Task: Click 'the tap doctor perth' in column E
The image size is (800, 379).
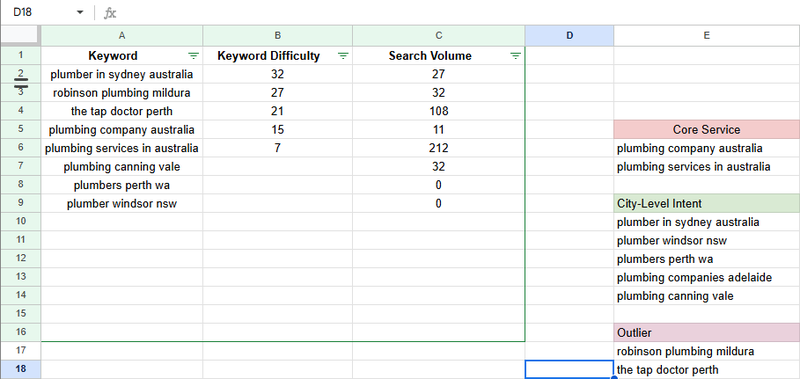Action: (707, 369)
